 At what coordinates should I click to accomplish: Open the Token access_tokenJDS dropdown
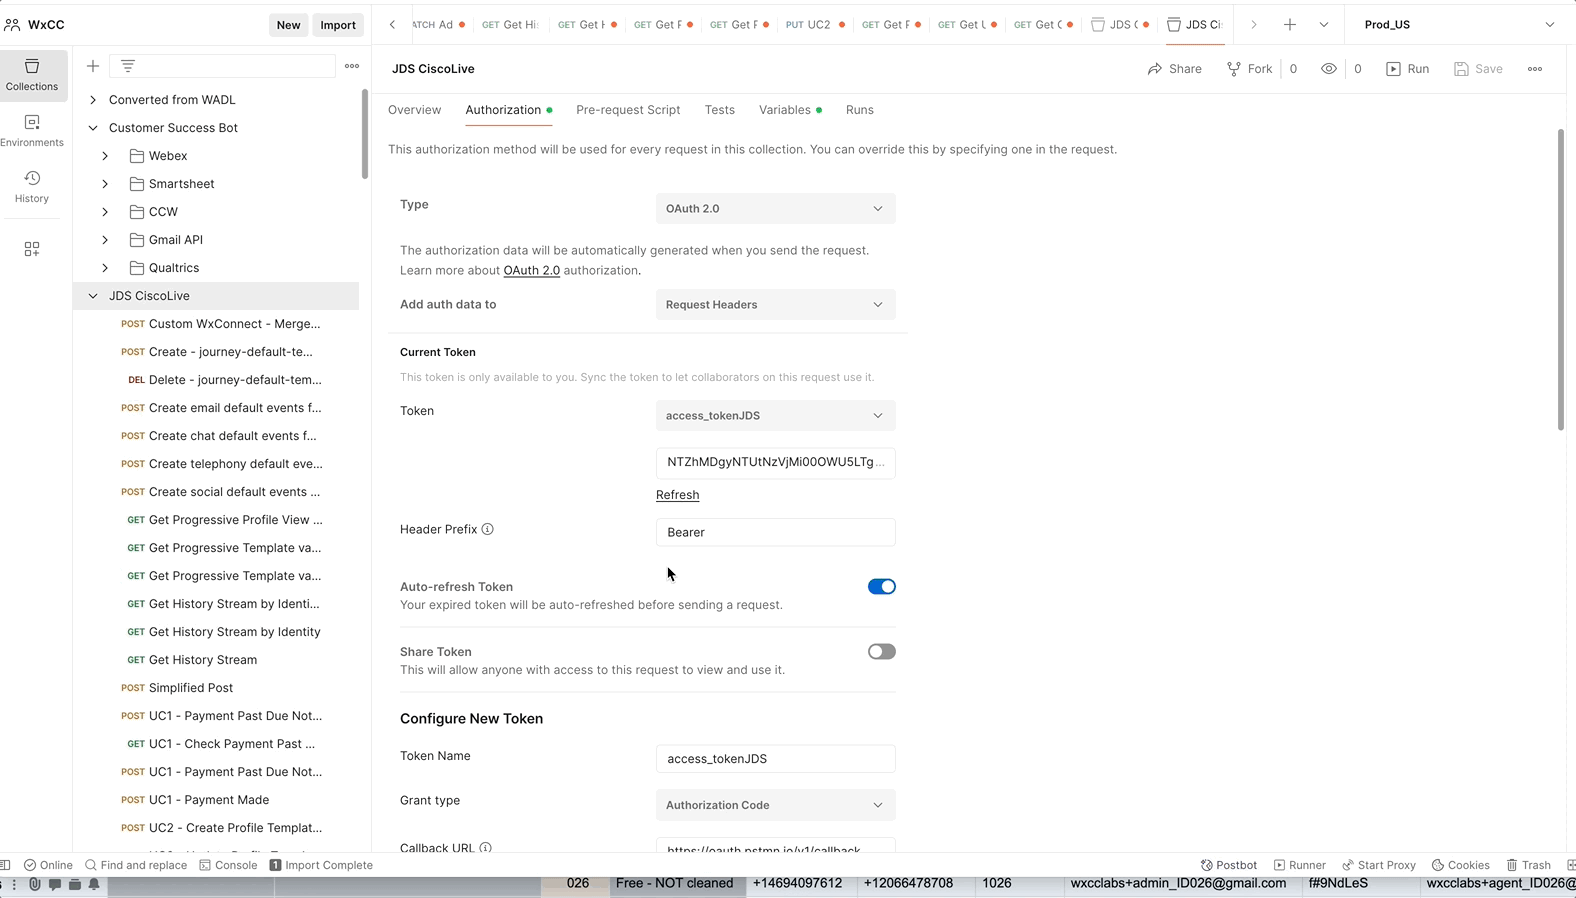click(775, 416)
